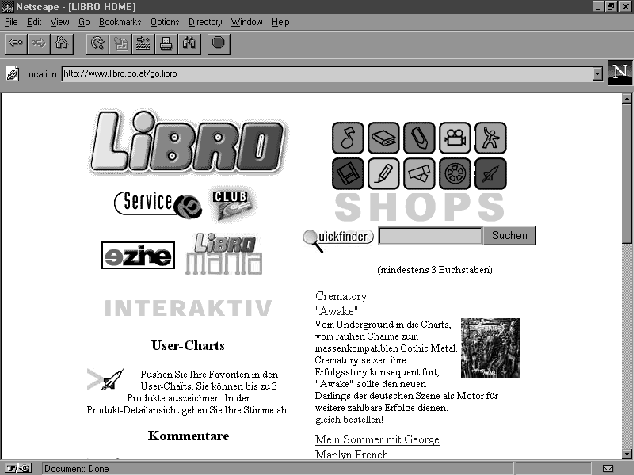Viewport: 634px width, 475px height.
Task: Click the 'Awake' title text
Action: coord(336,310)
